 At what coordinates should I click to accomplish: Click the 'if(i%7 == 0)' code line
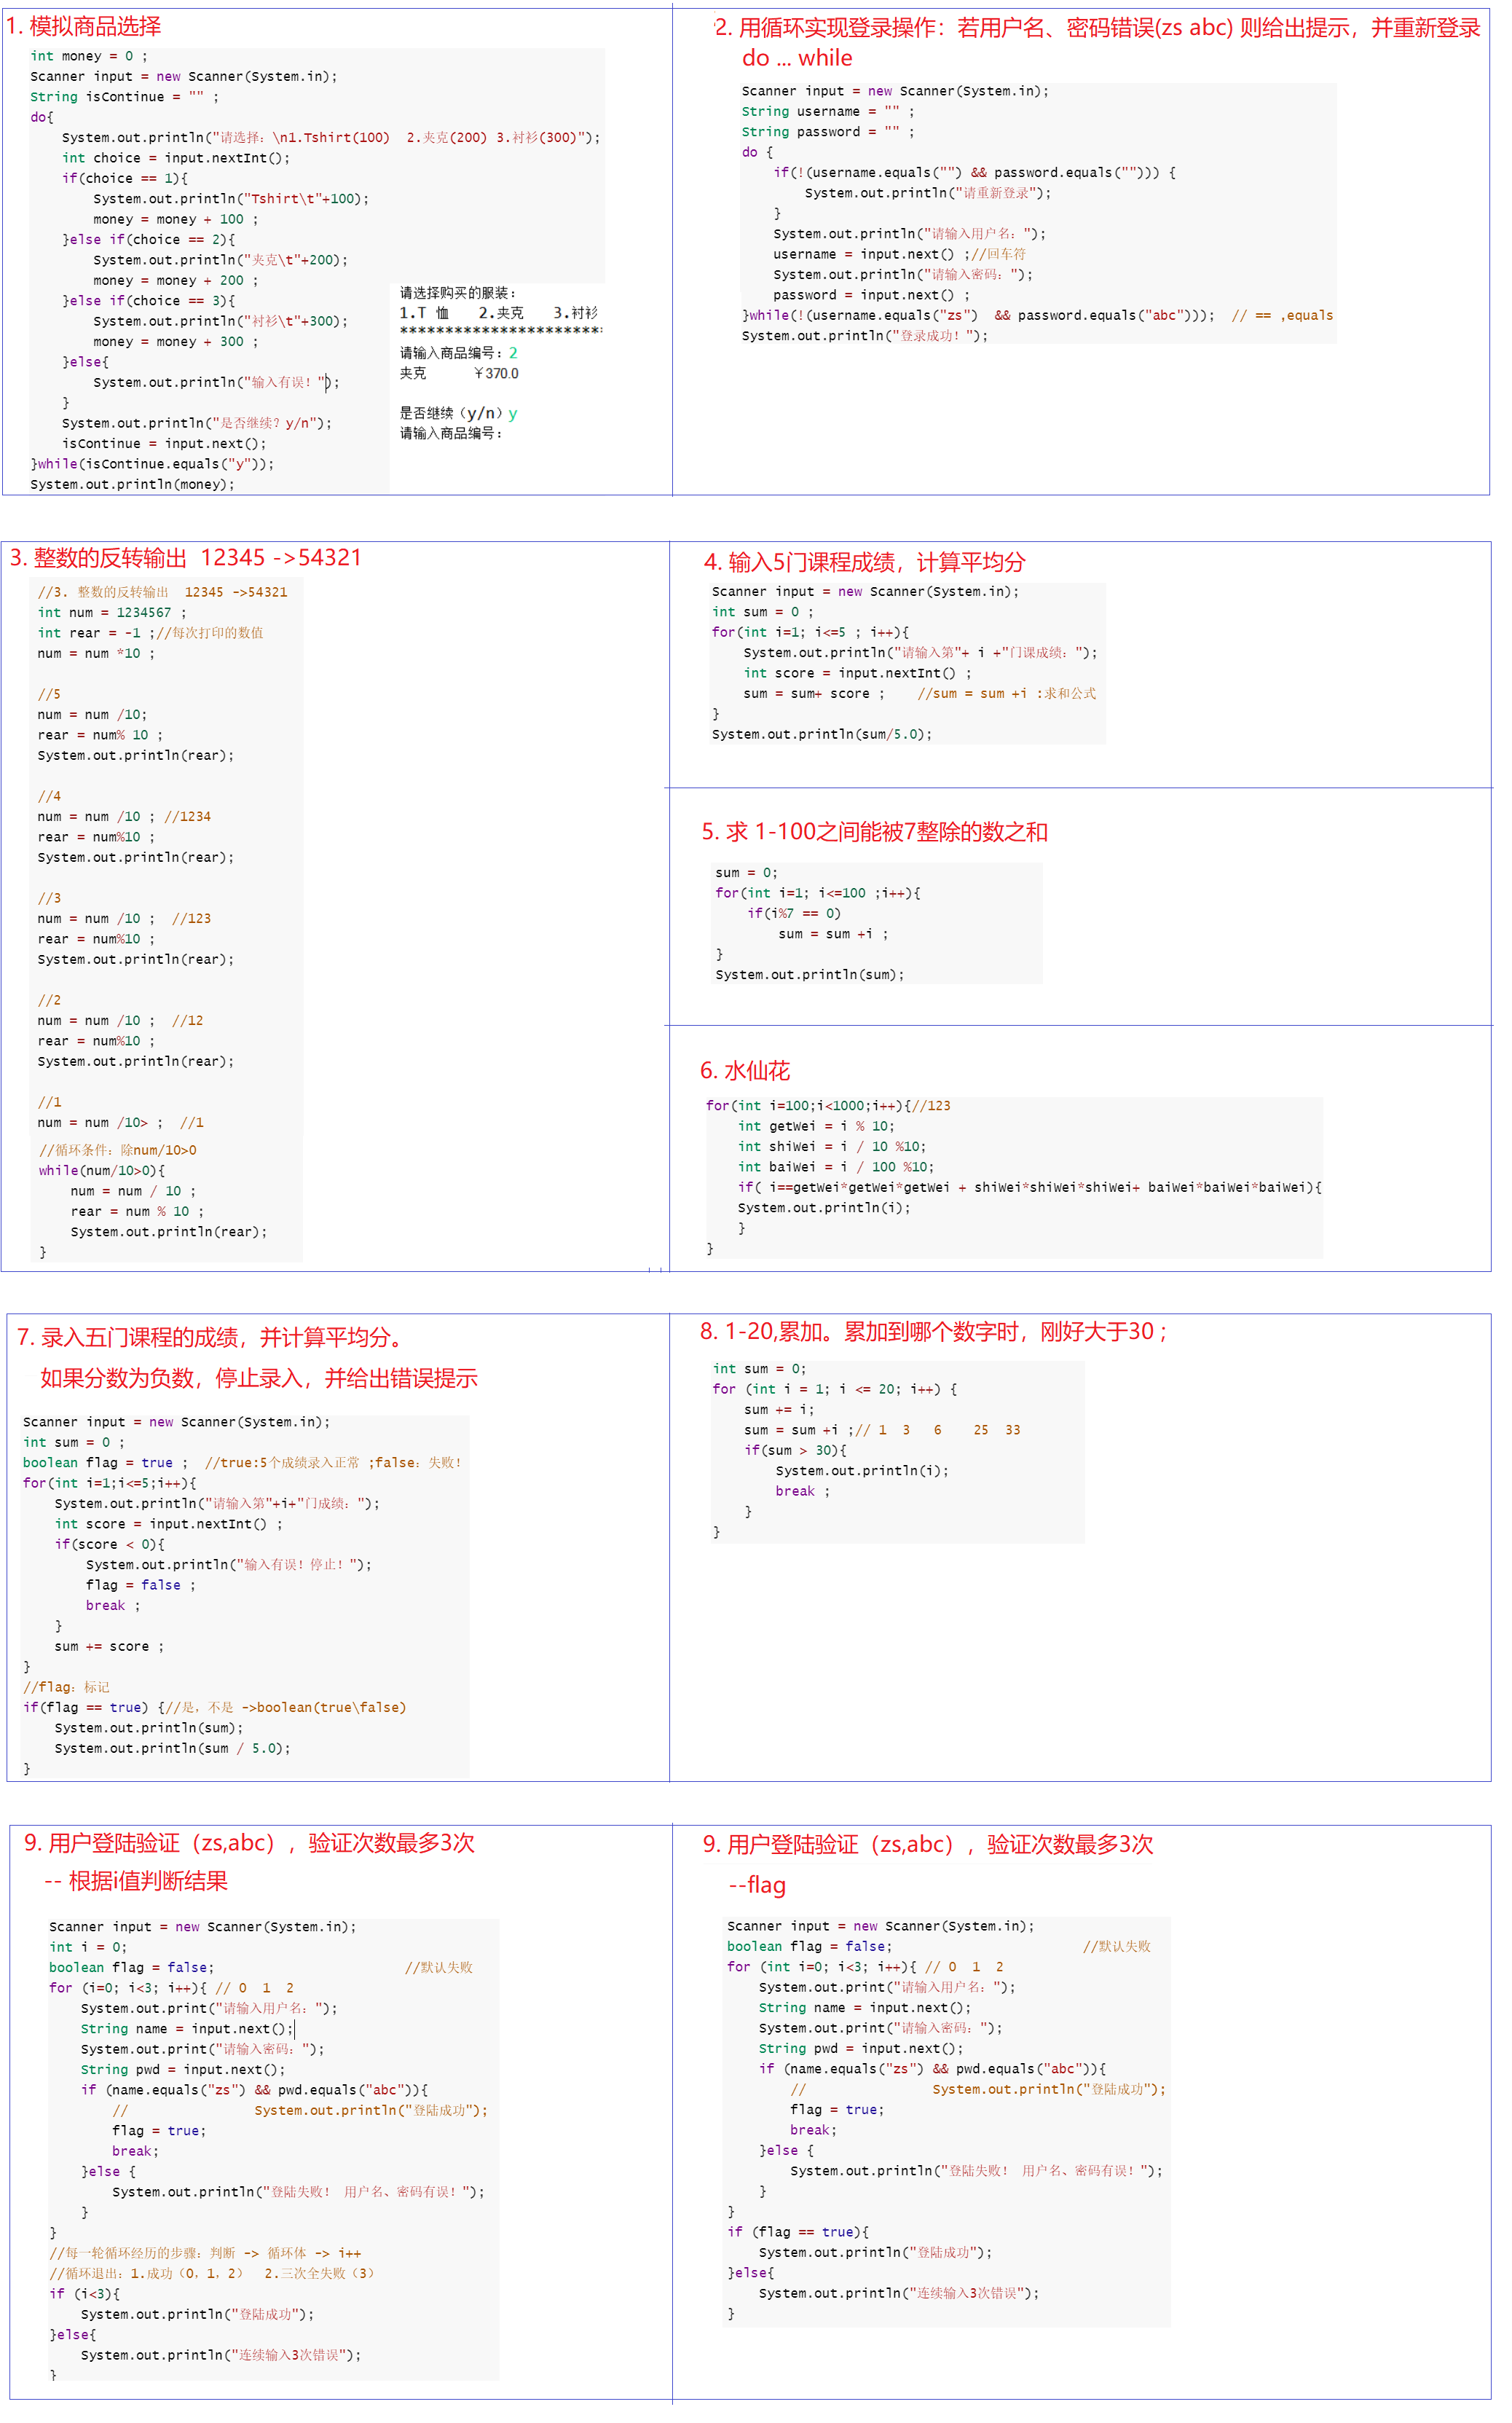coord(794,913)
